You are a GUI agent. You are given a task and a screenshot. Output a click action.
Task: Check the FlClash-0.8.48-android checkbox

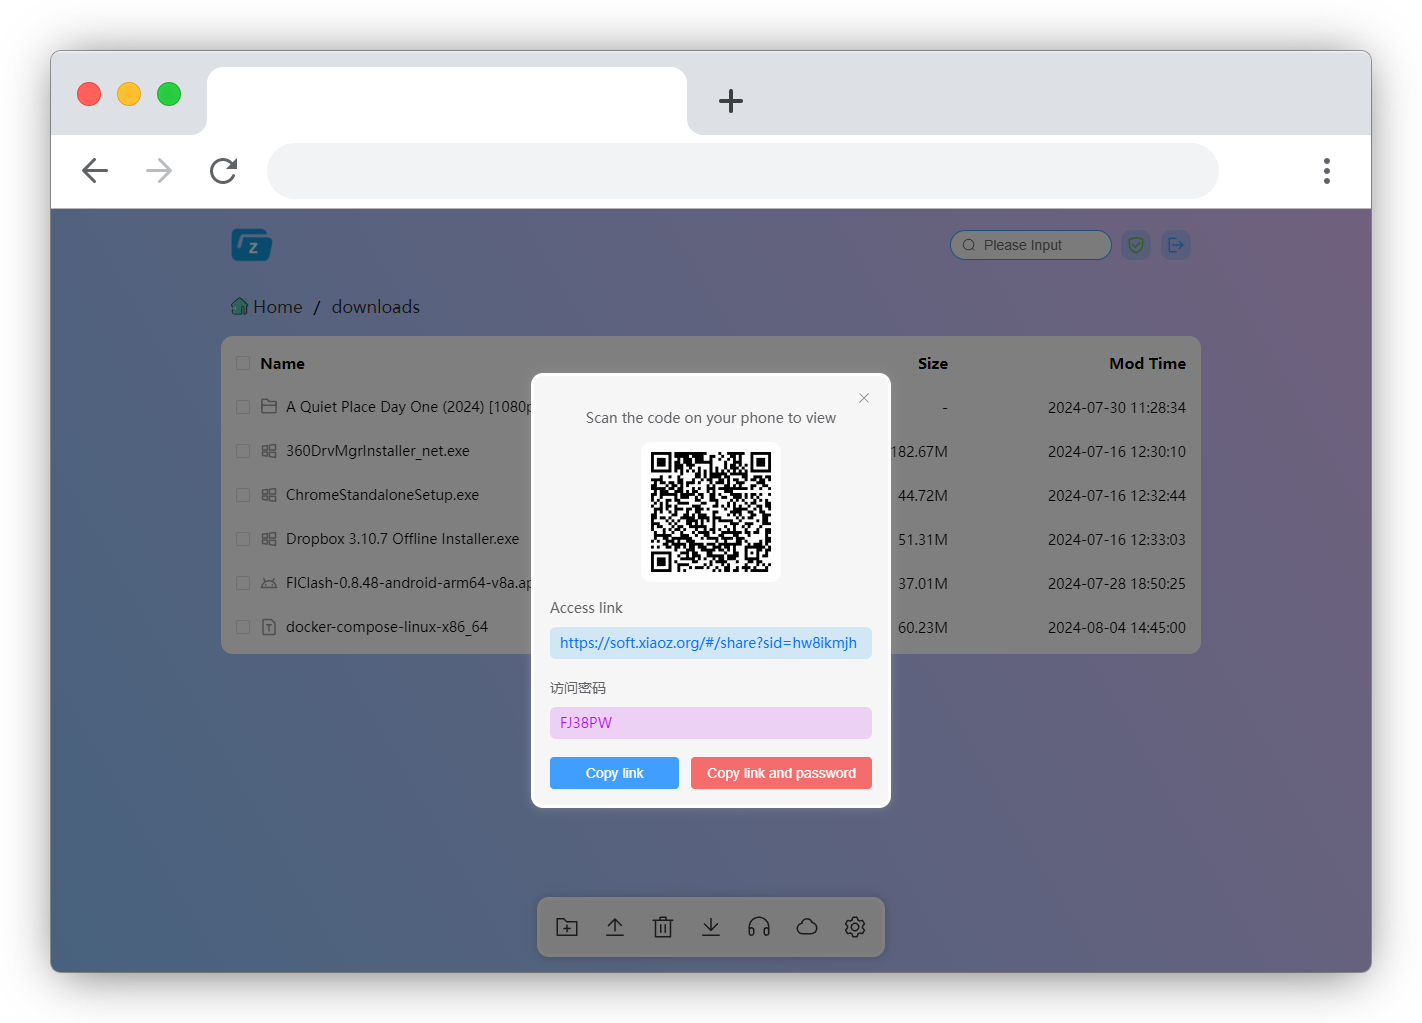click(243, 583)
